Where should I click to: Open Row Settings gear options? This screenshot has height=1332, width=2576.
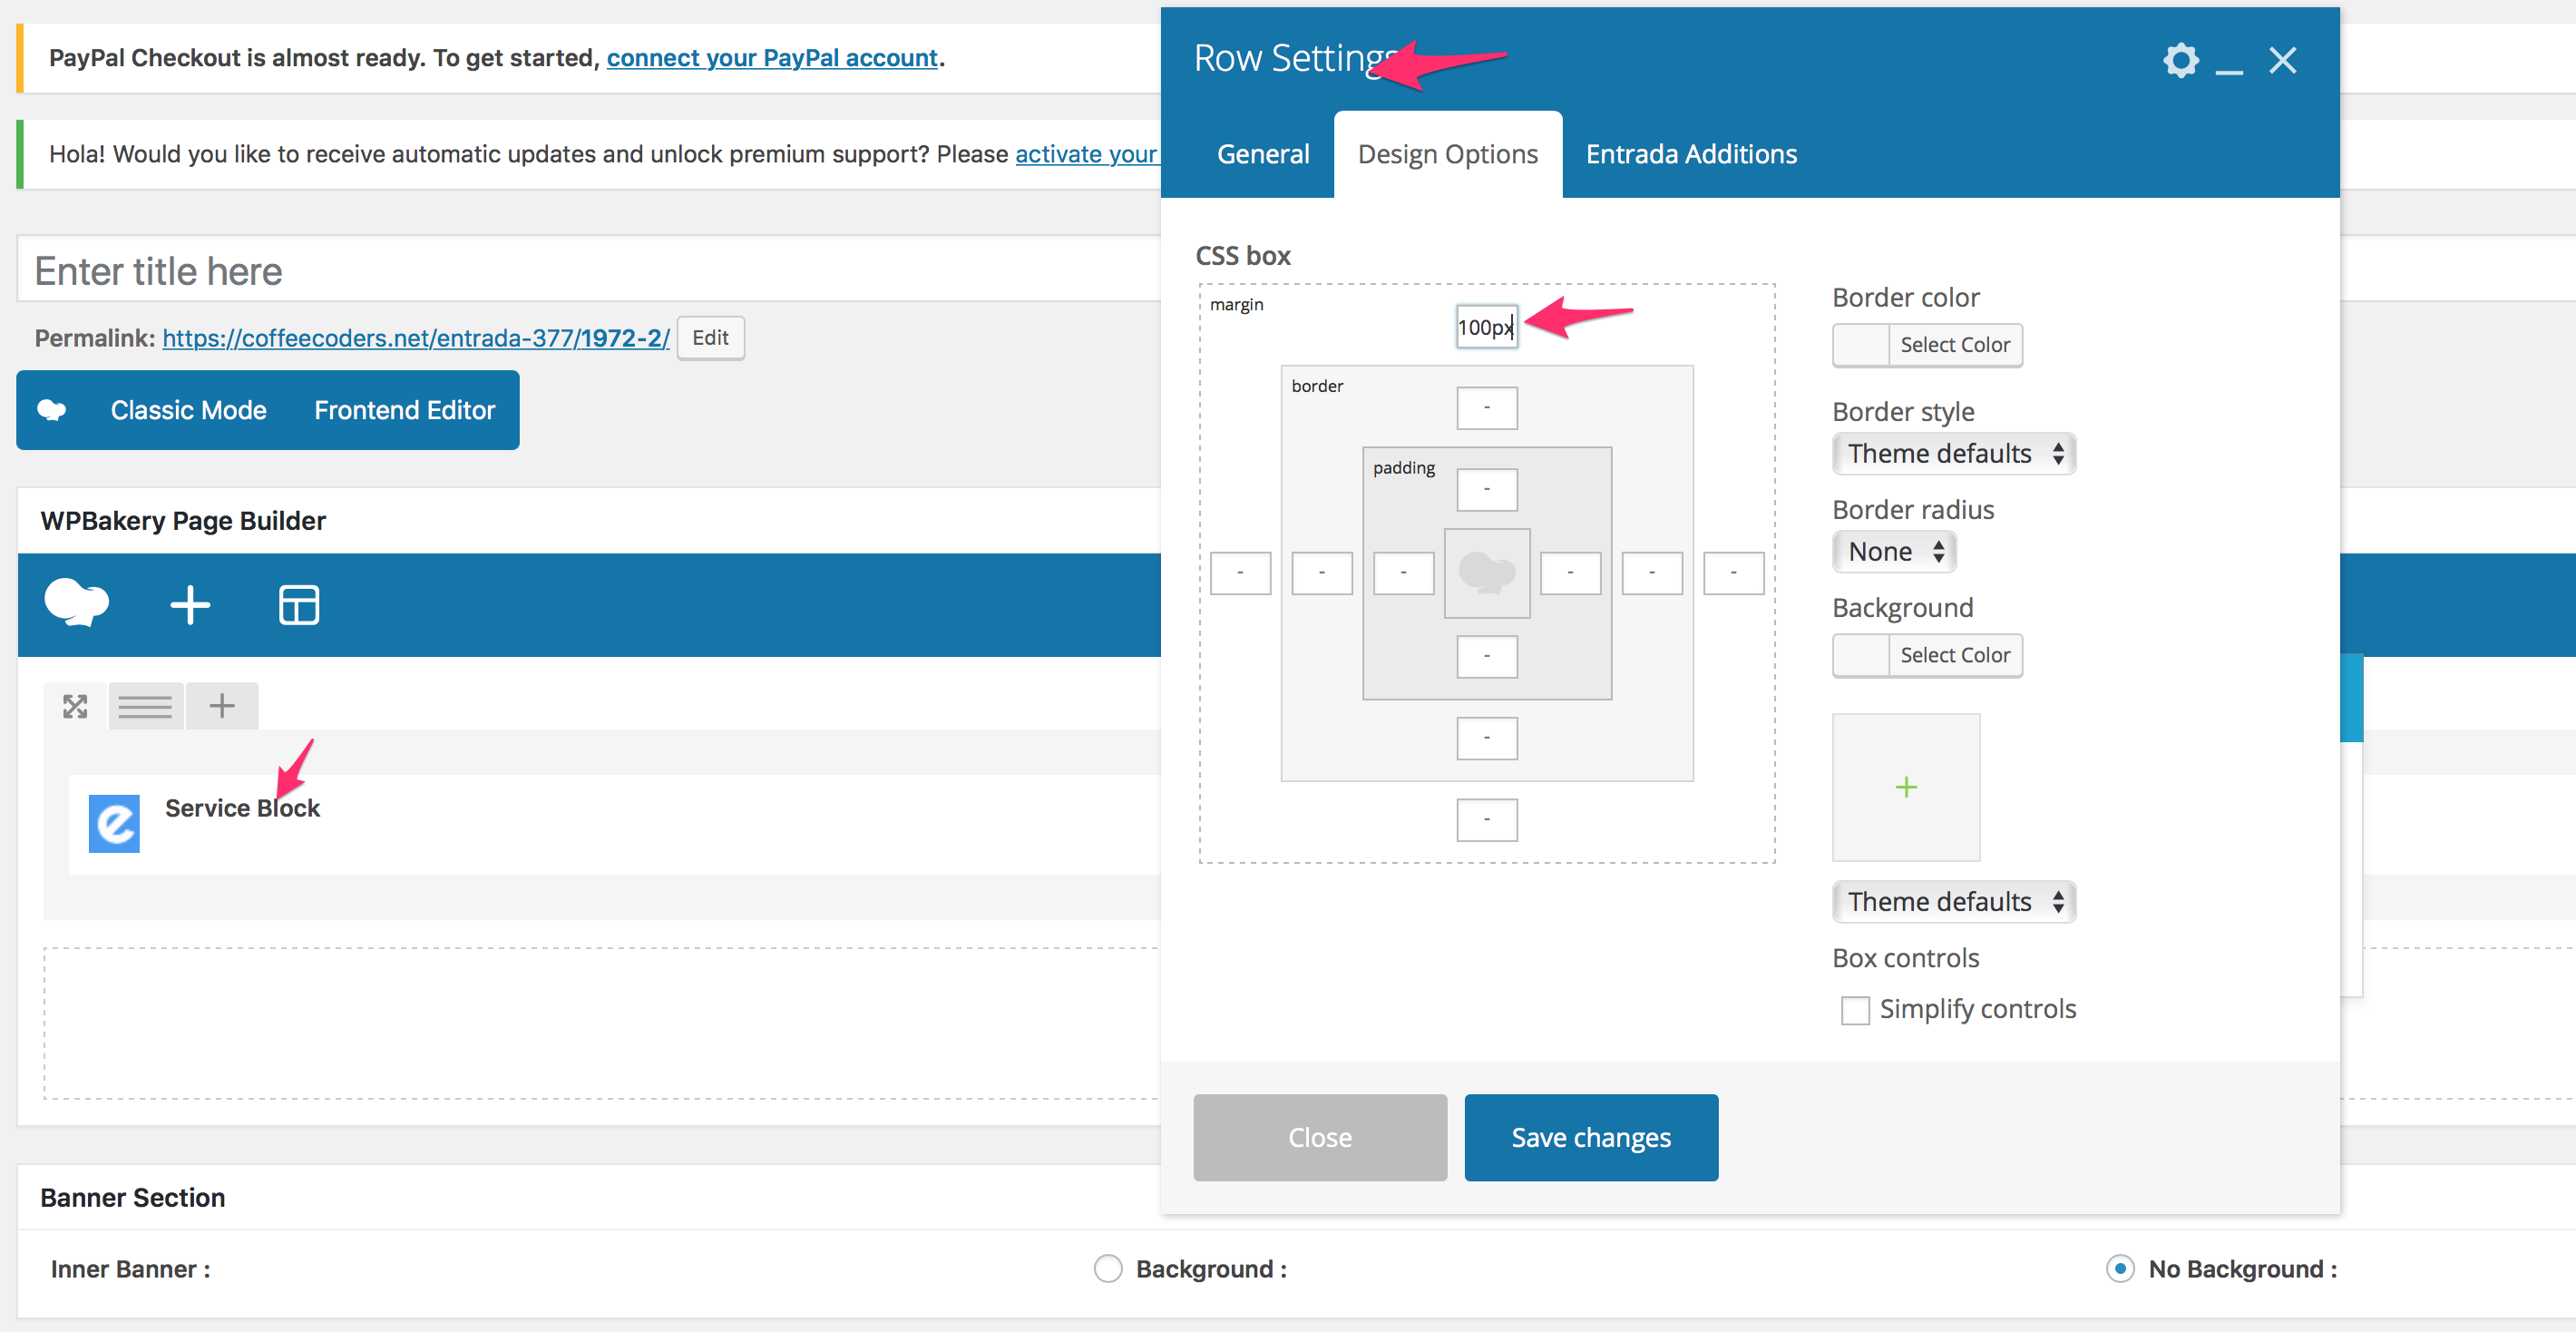tap(2180, 60)
